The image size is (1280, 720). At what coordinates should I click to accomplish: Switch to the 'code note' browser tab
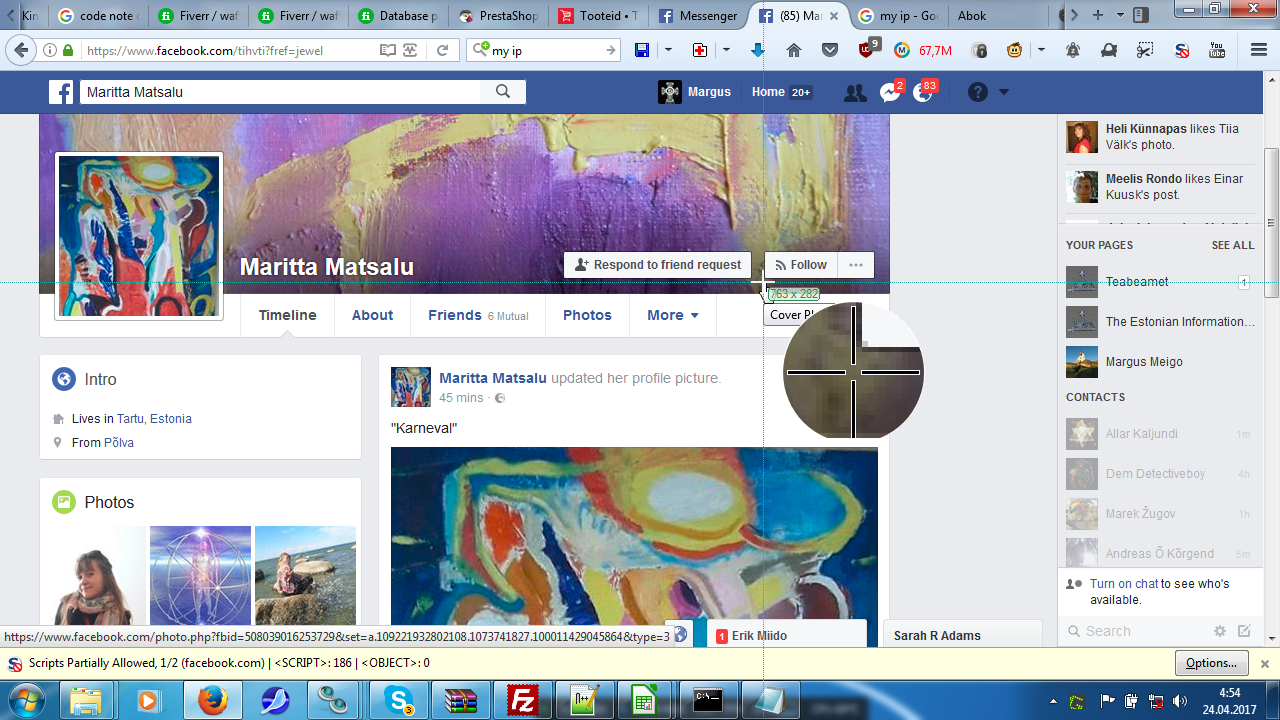(x=98, y=16)
